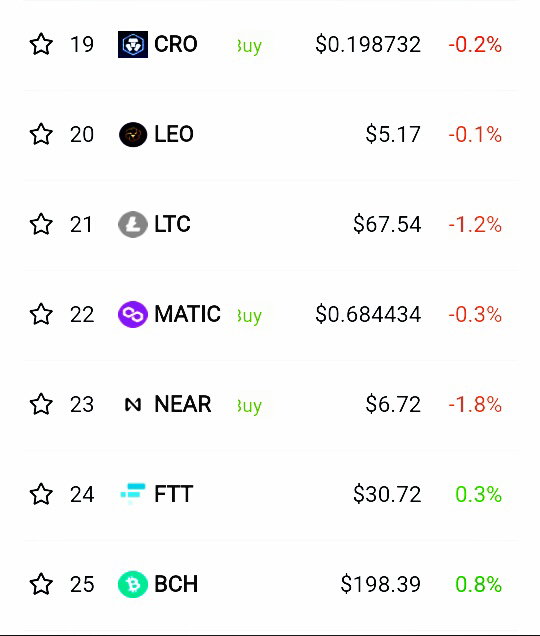Screen dimensions: 540x636
Task: Click the NEAR protocol logo icon
Action: tap(133, 404)
